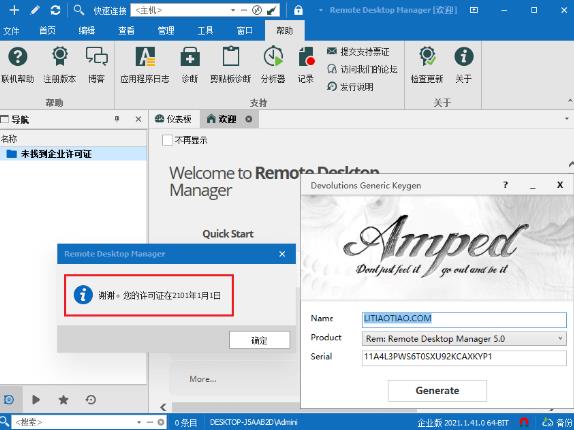Click the bottom search input field
574x430 pixels.
[x=73, y=422]
